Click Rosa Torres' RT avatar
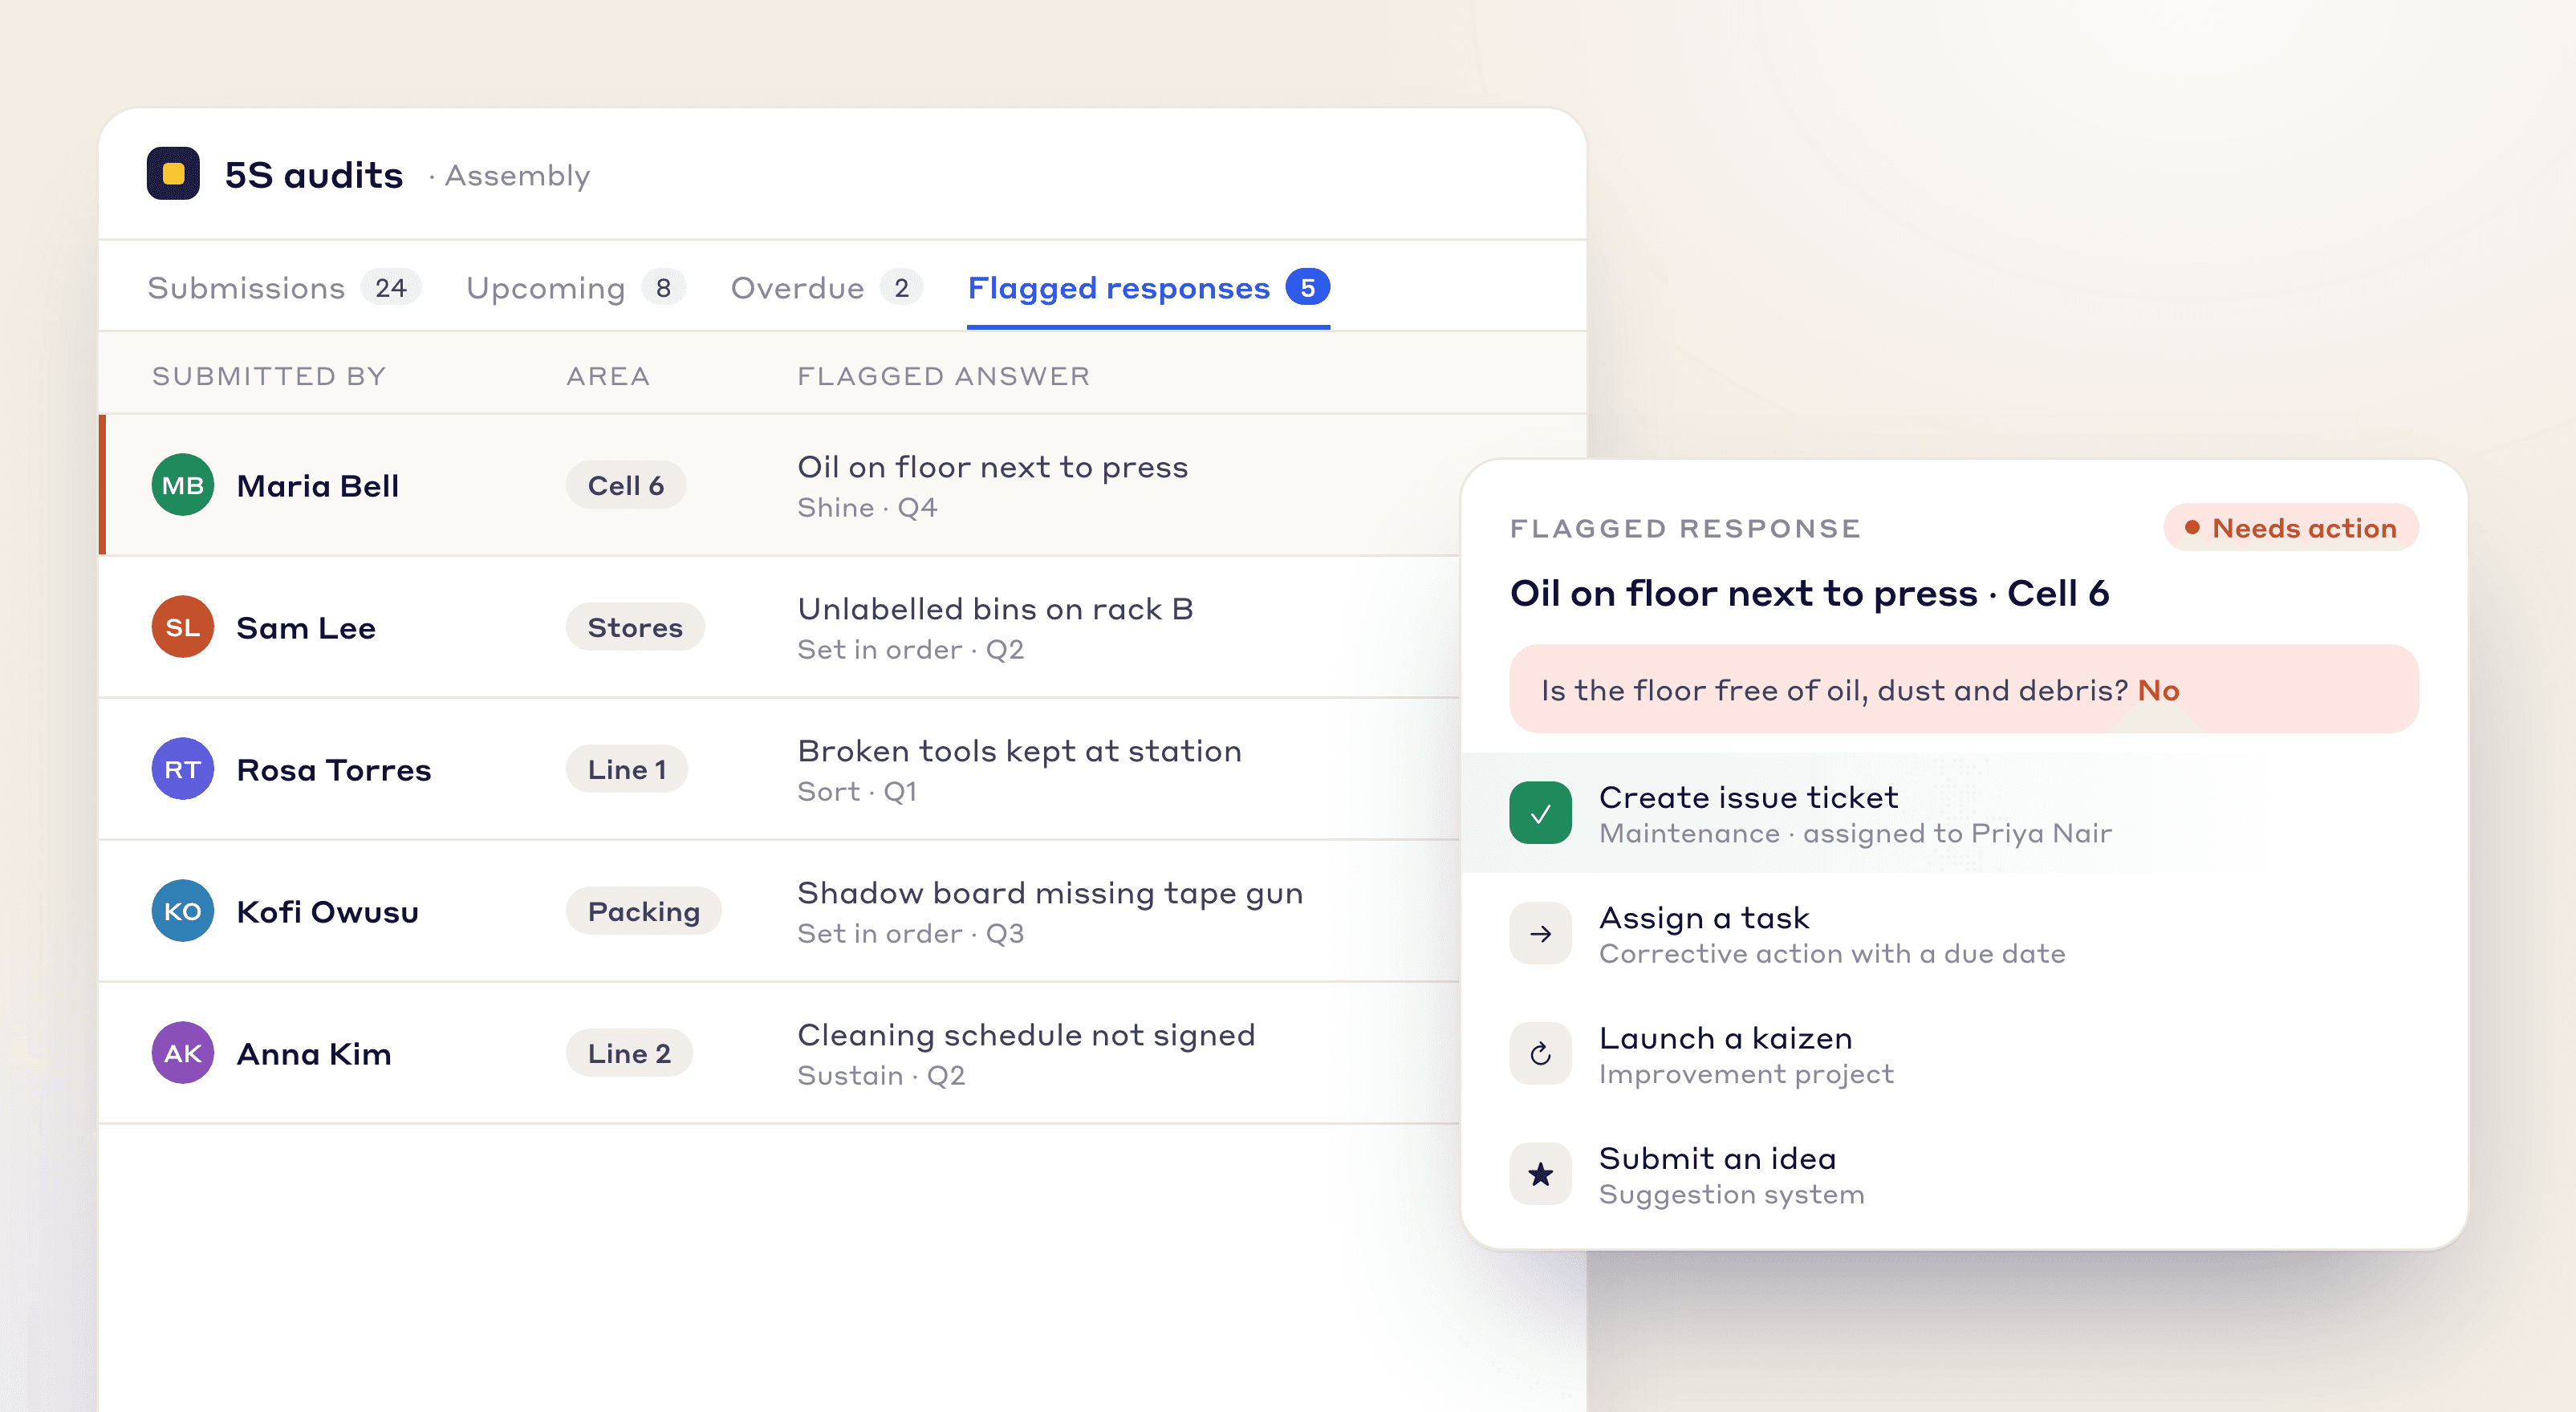This screenshot has height=1412, width=2576. (x=183, y=769)
